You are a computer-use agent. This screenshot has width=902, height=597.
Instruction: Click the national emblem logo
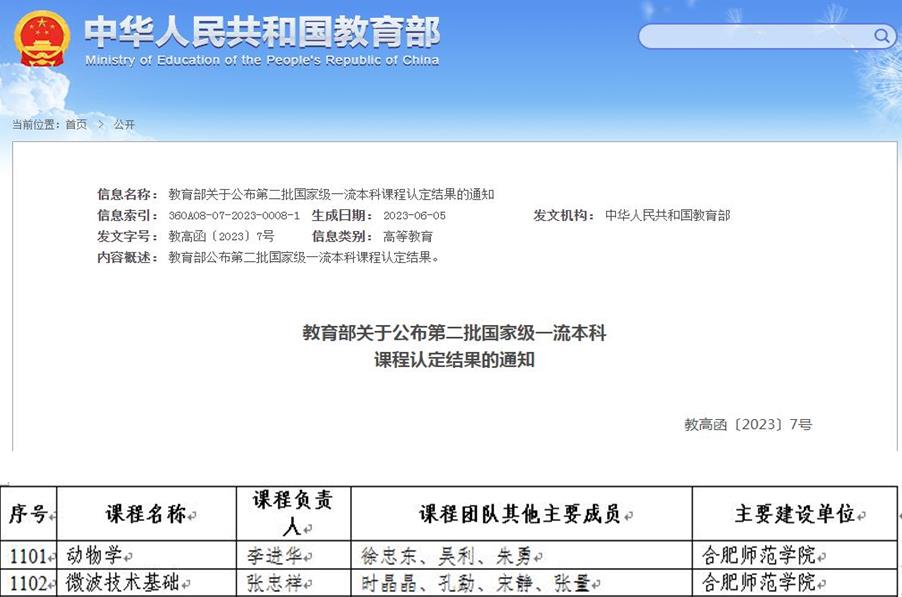(x=41, y=39)
